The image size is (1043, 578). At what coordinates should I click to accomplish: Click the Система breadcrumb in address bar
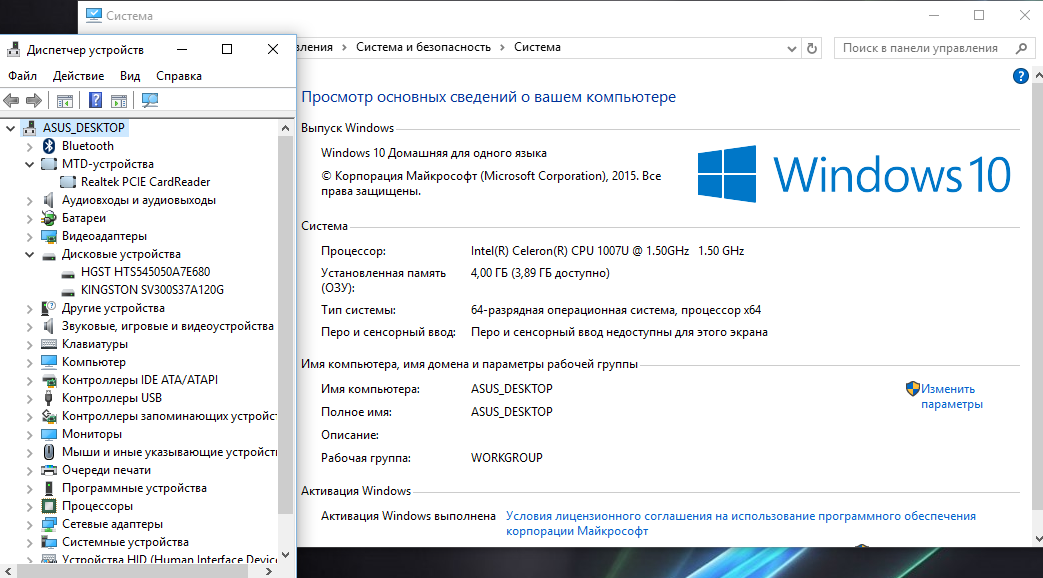[537, 47]
